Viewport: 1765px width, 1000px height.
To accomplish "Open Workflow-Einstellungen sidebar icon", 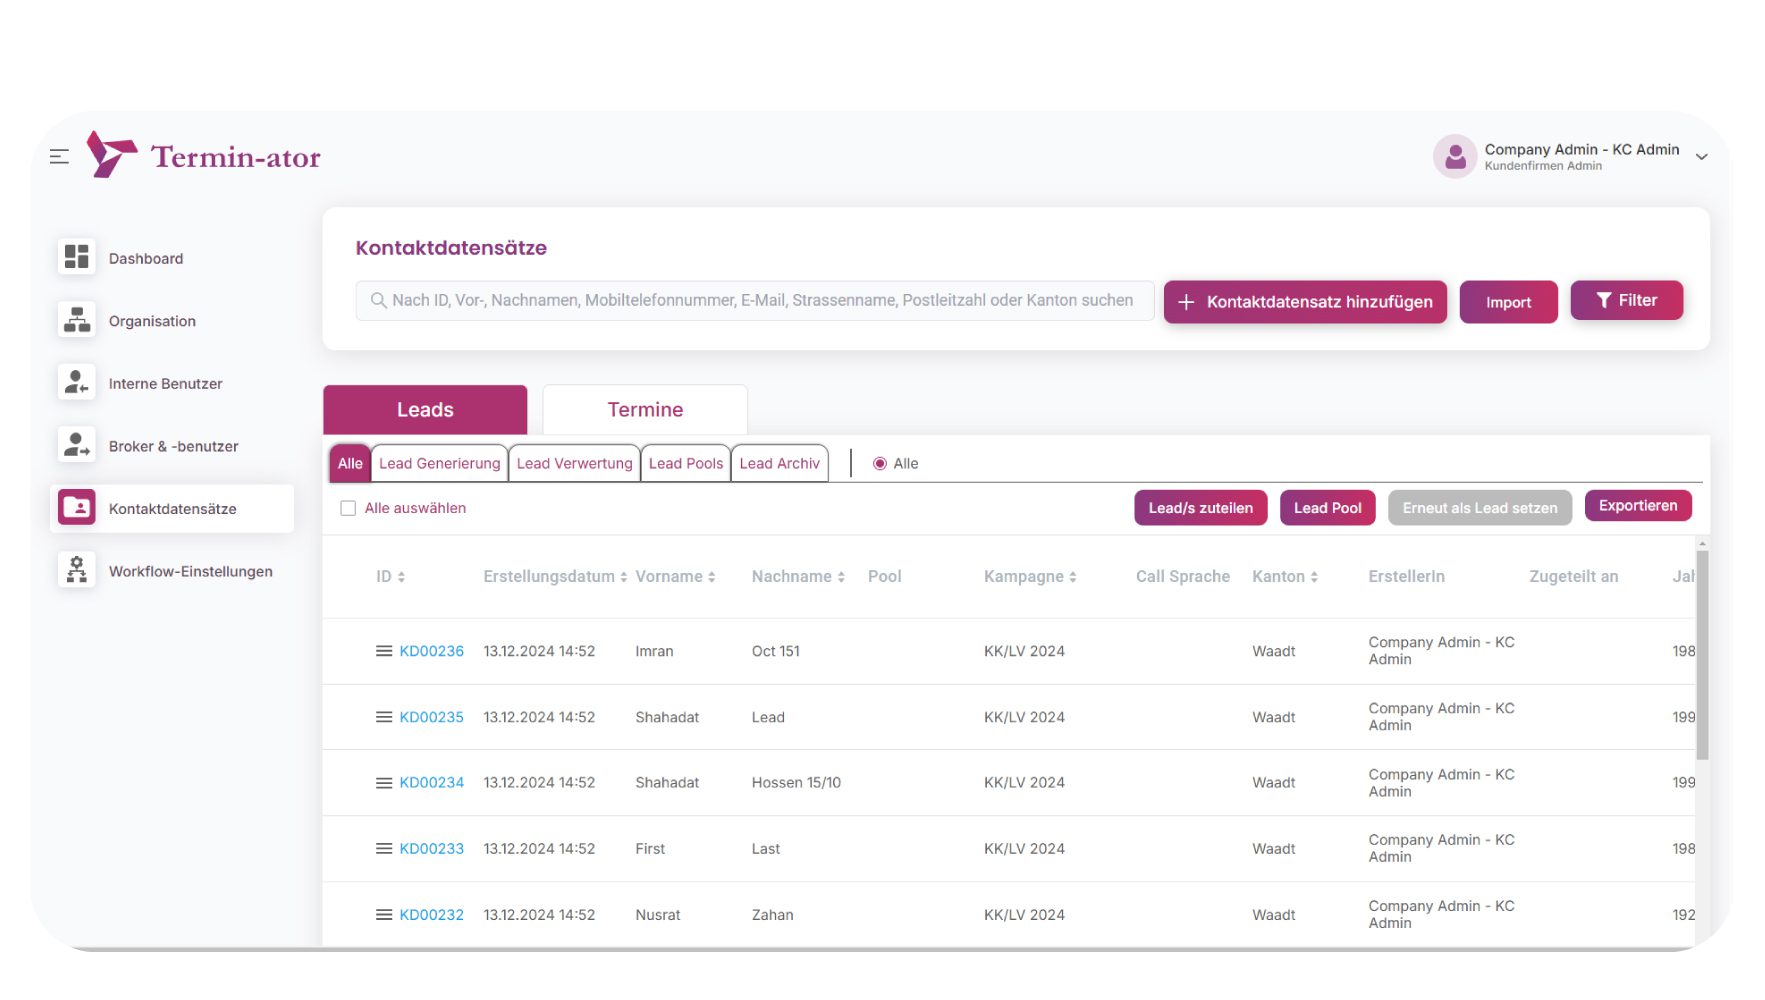I will 77,570.
